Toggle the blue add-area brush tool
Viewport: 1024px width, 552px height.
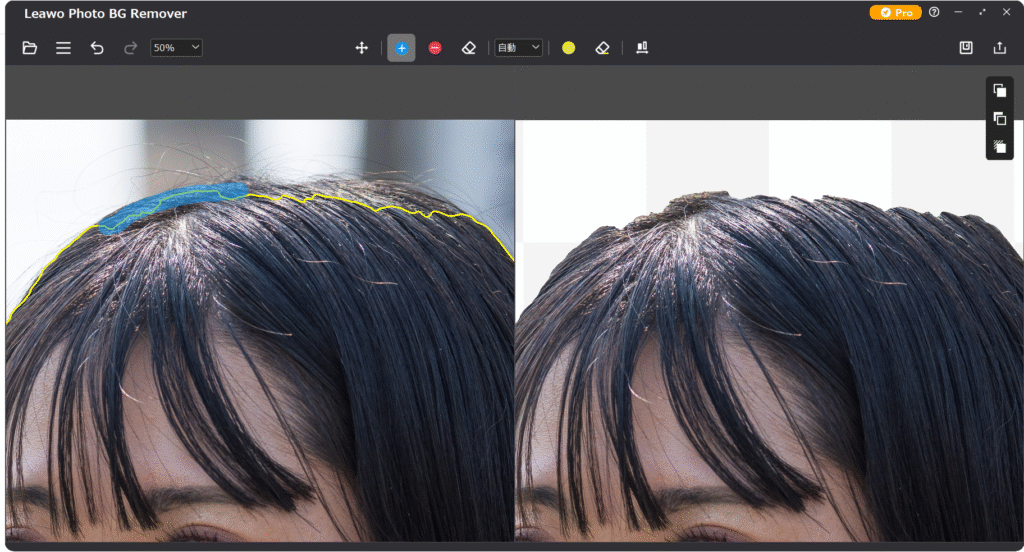(401, 48)
